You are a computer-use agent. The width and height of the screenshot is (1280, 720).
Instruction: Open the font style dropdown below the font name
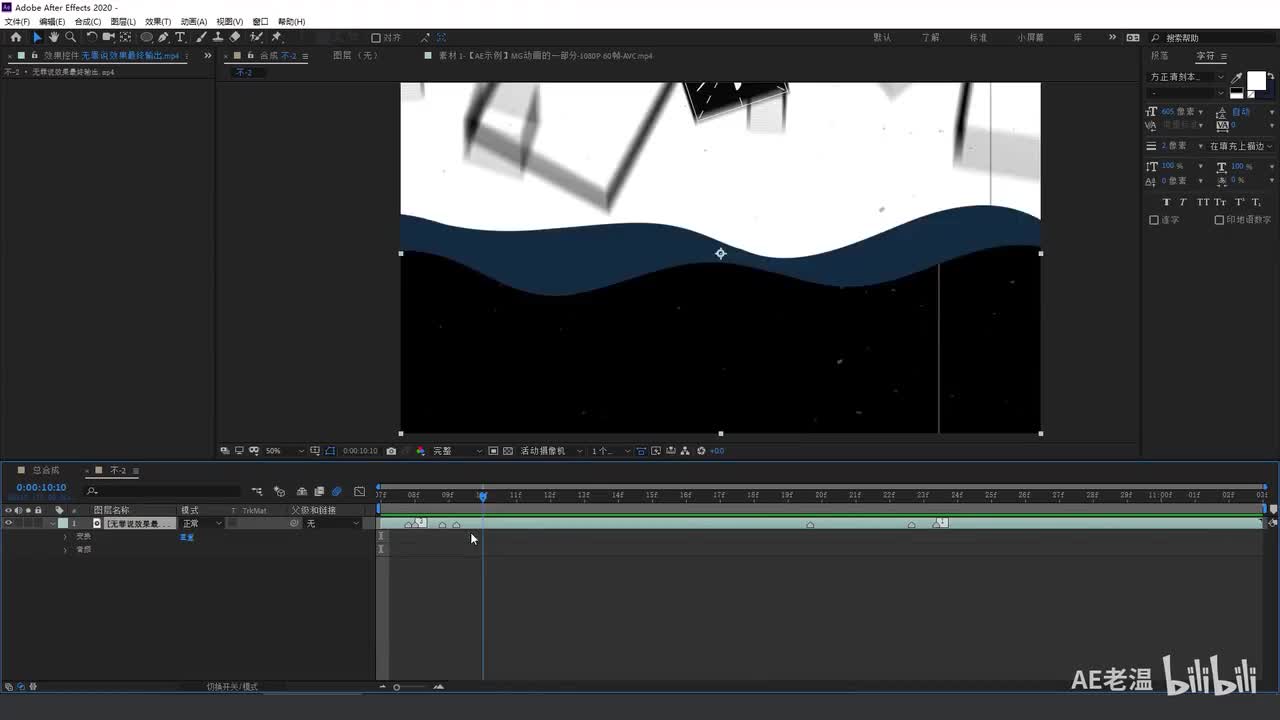point(1188,93)
